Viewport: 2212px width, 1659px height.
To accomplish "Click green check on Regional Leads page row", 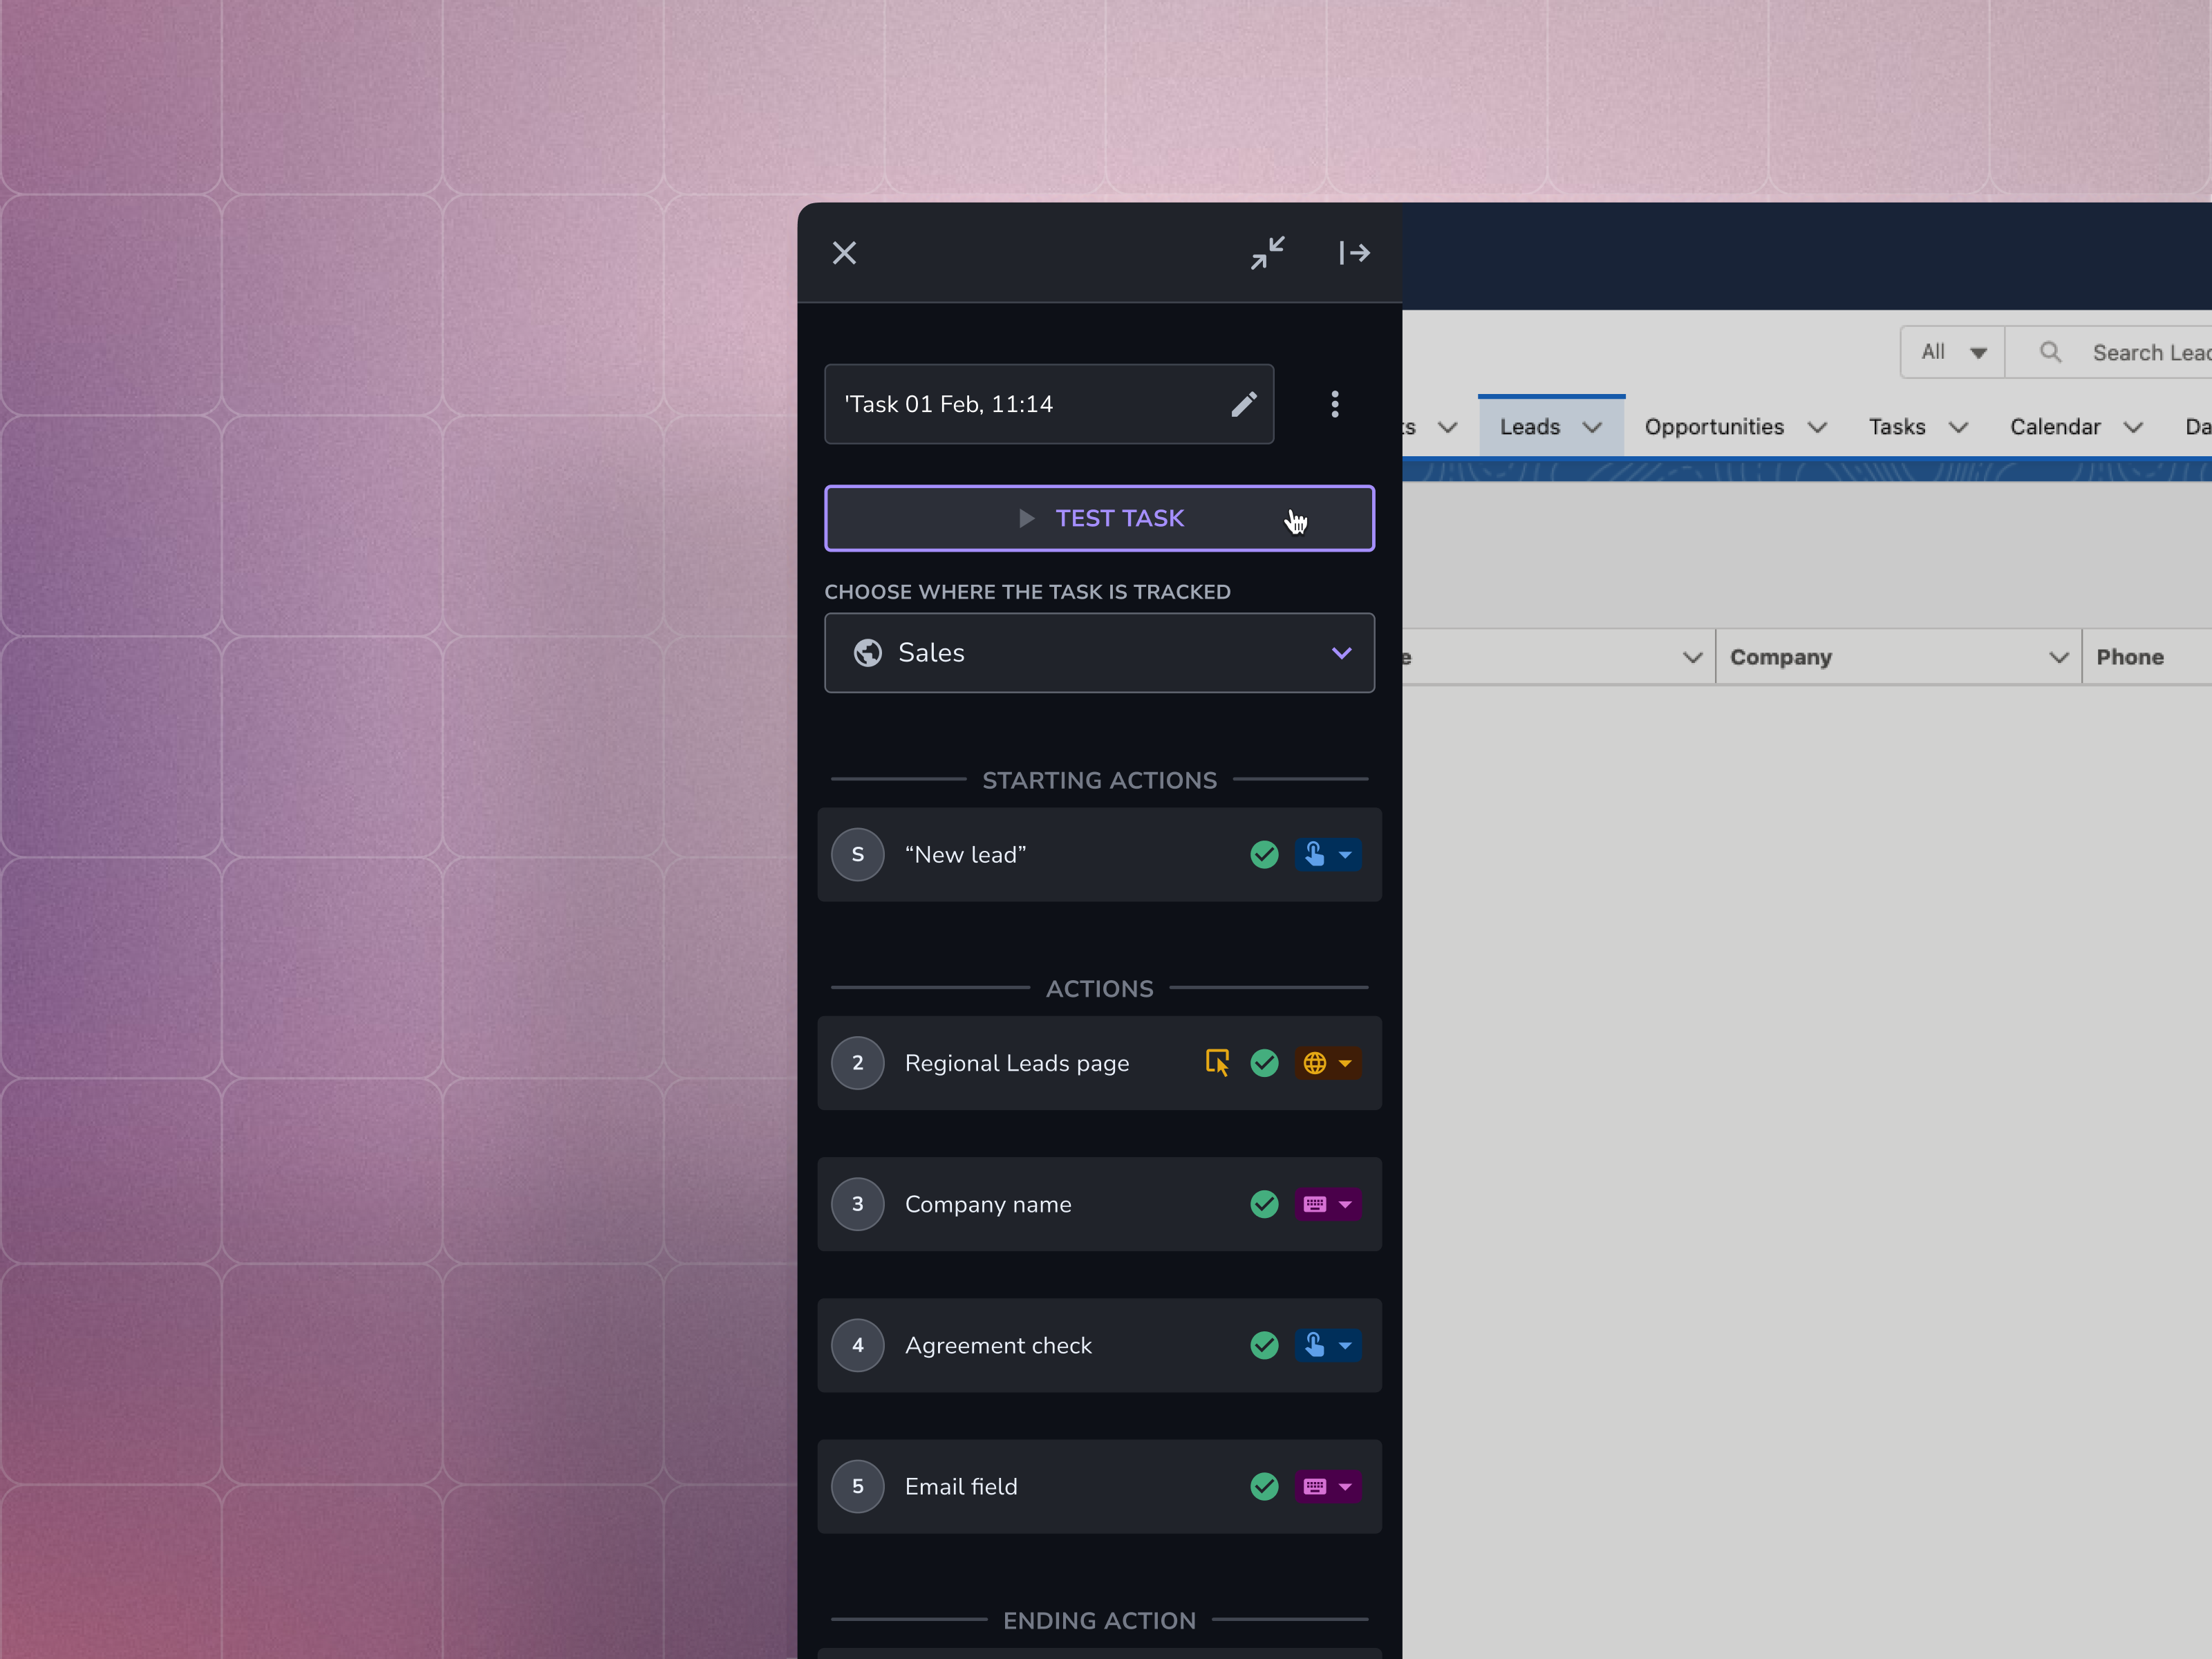I will pos(1264,1063).
